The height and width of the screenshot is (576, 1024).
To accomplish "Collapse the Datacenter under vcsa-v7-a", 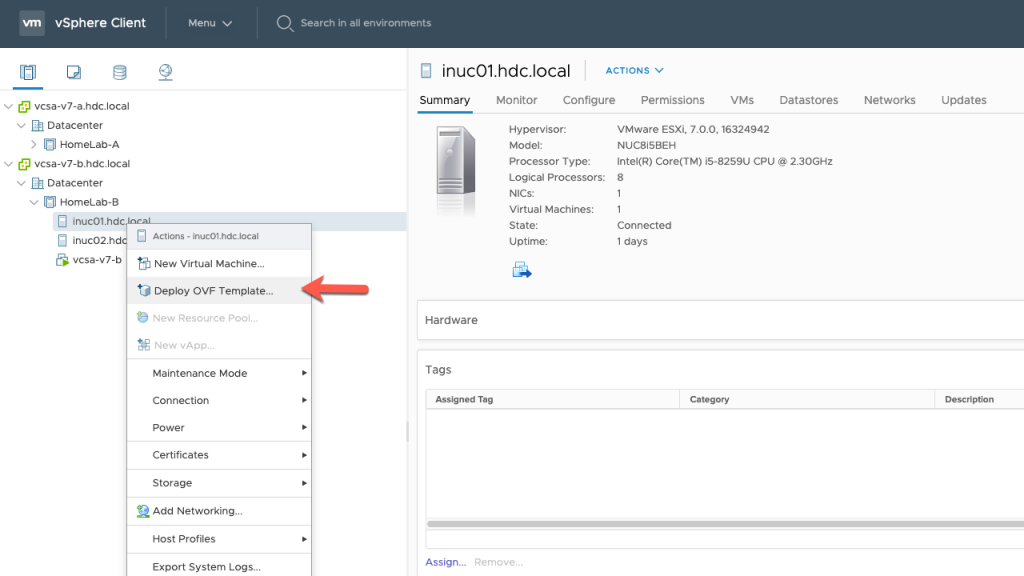I will tap(22, 125).
